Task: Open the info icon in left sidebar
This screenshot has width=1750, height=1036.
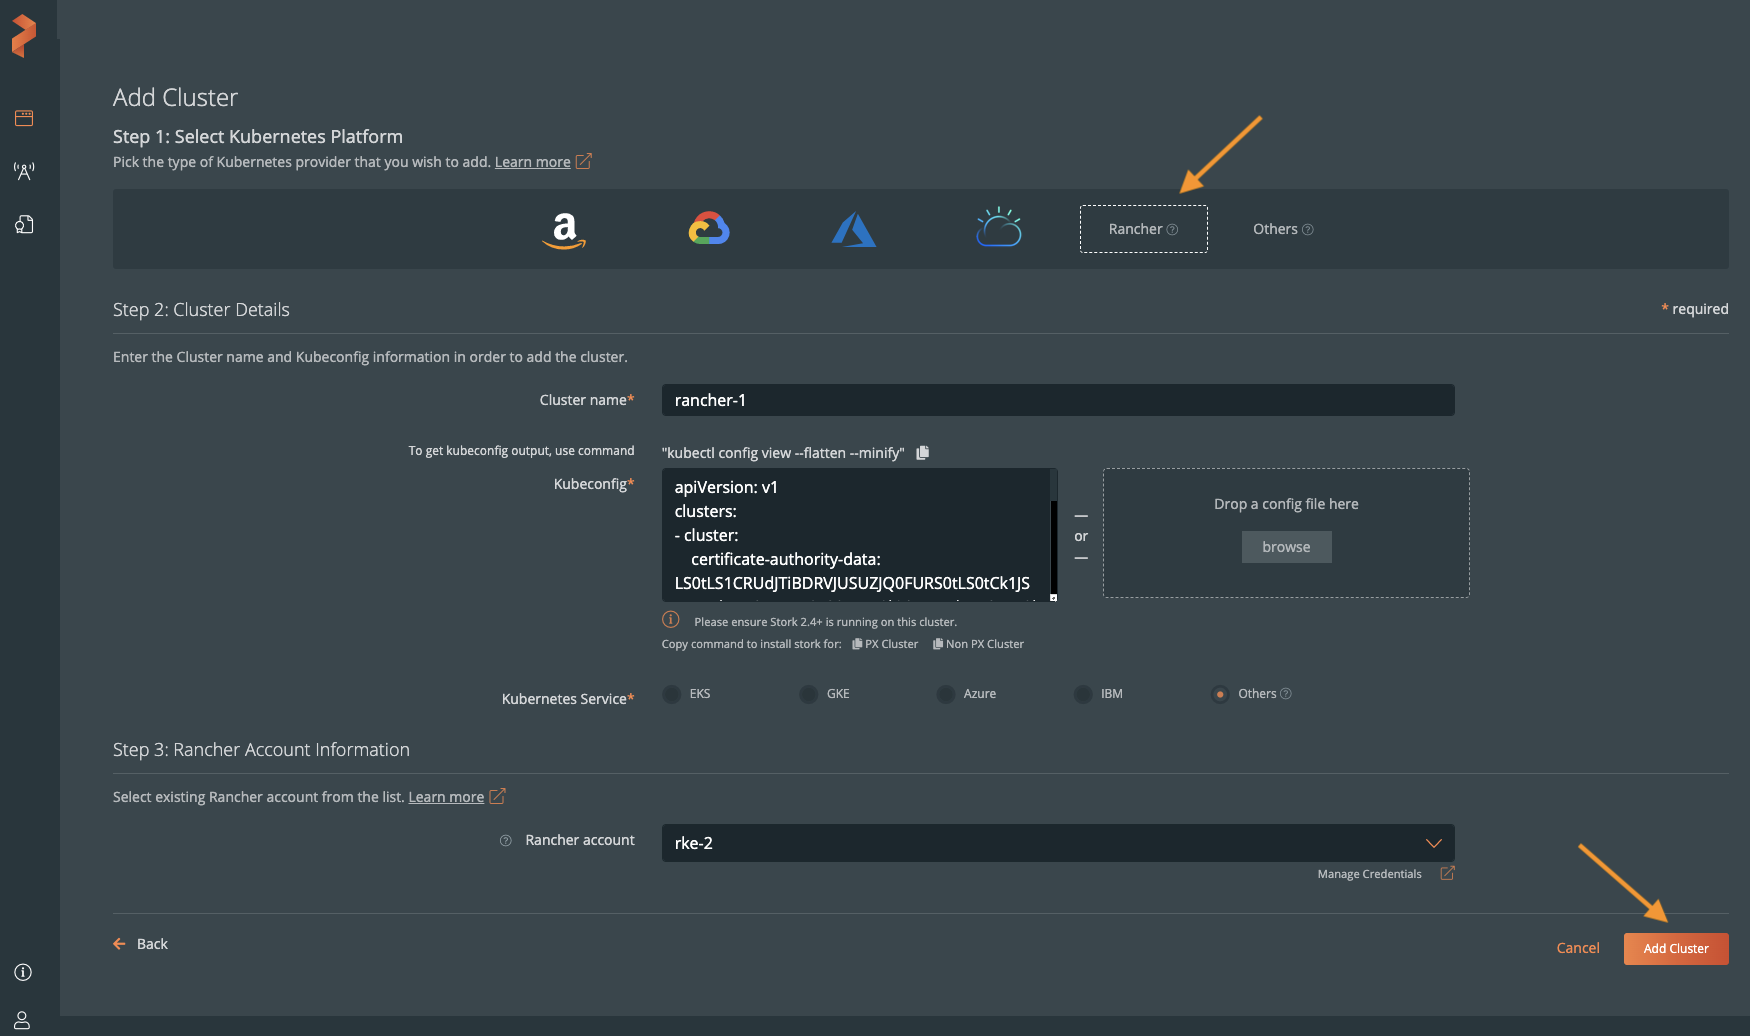Action: [22, 972]
